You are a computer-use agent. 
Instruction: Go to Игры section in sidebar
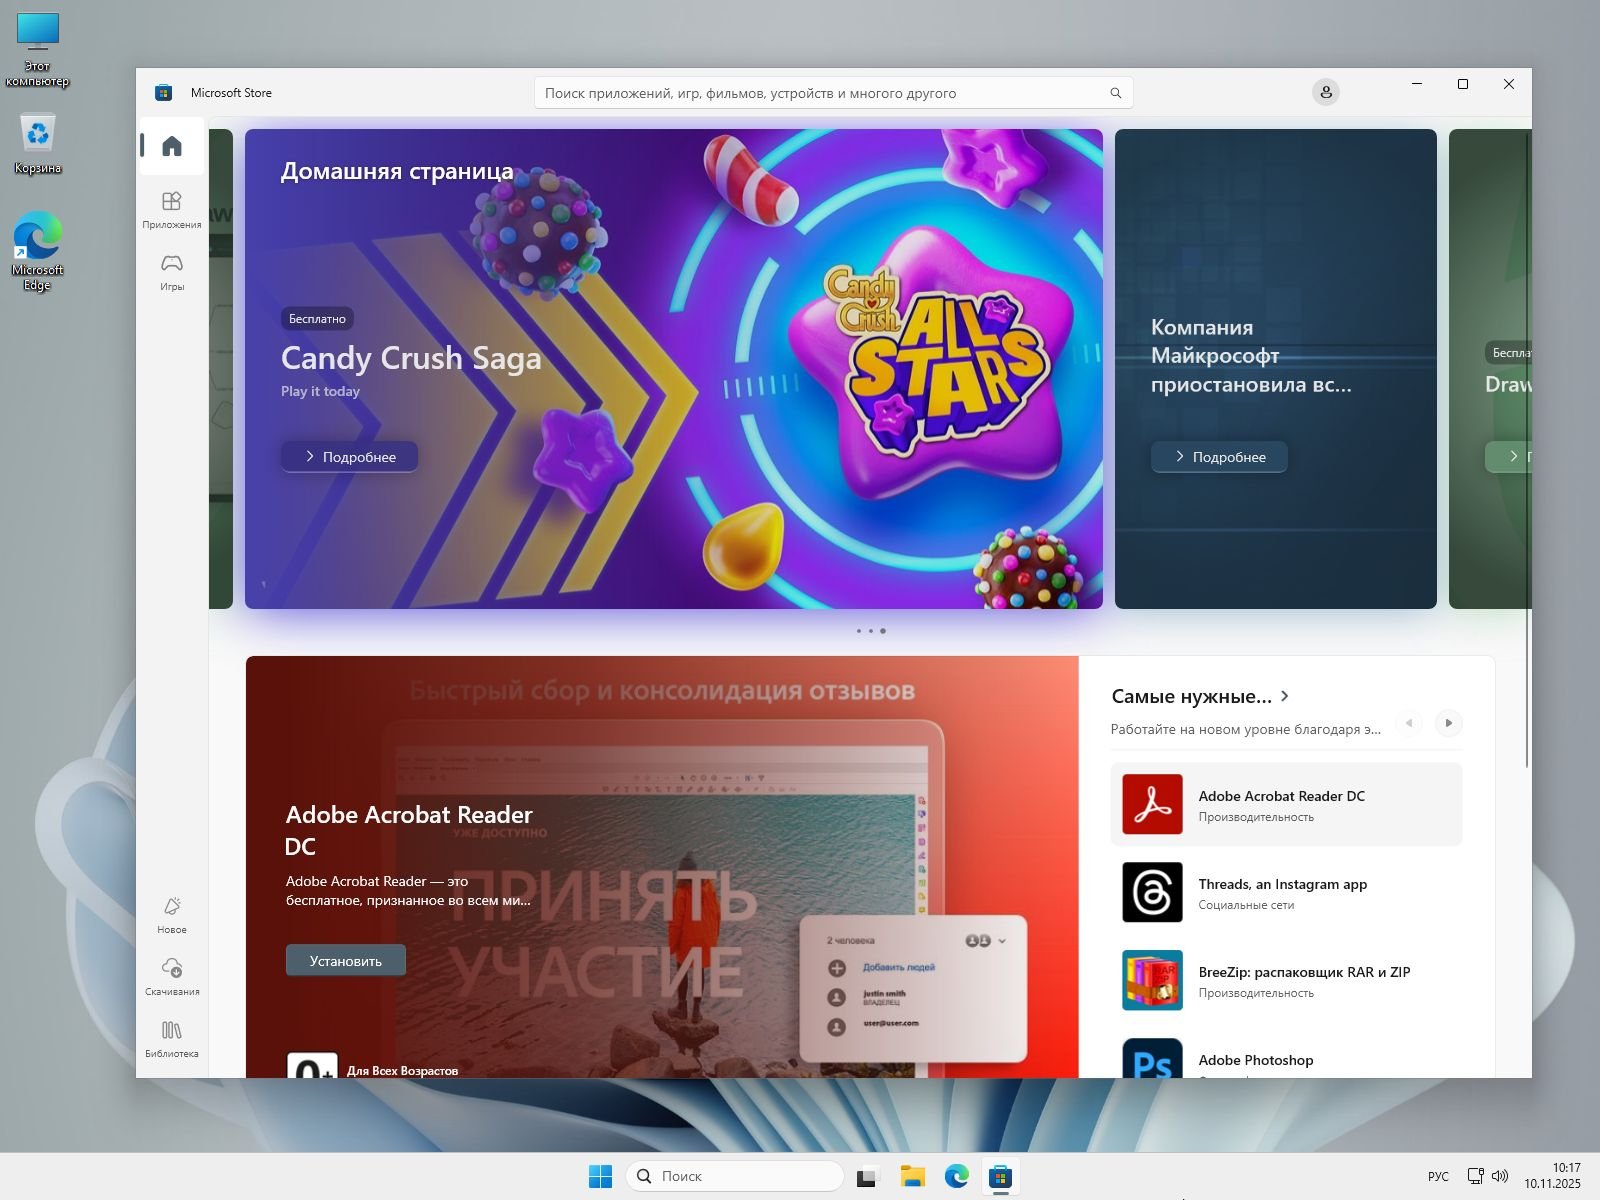[172, 271]
